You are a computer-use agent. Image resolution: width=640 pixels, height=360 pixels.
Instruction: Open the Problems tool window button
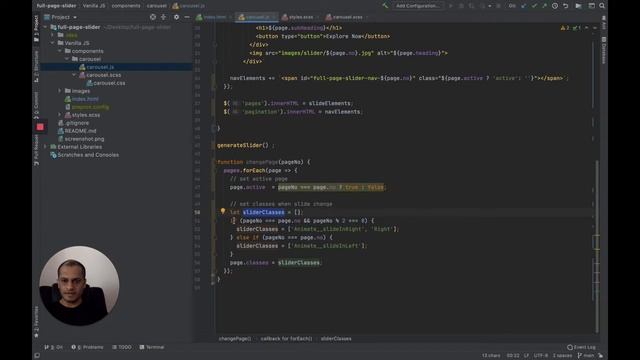pyautogui.click(x=87, y=347)
